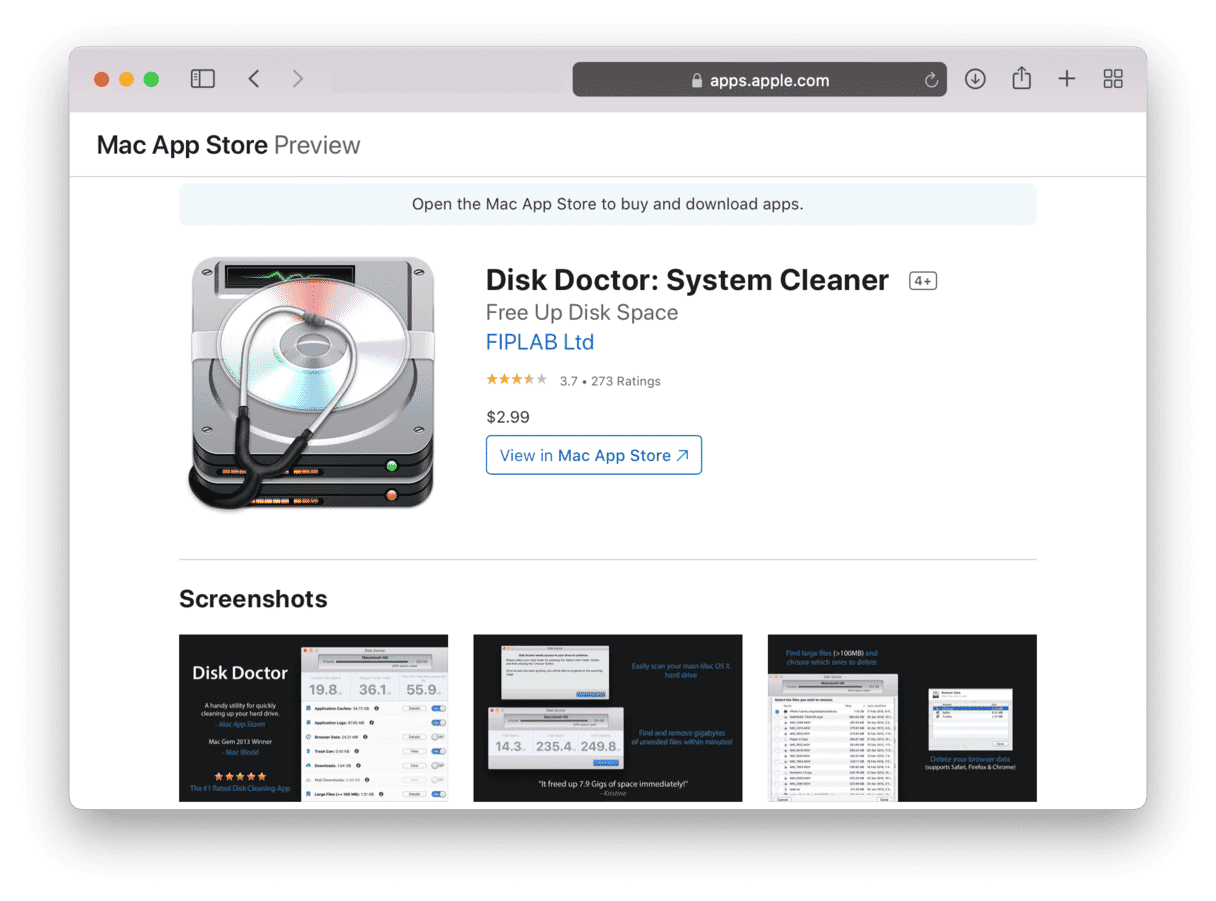
Task: Maximize window with green button
Action: point(151,79)
